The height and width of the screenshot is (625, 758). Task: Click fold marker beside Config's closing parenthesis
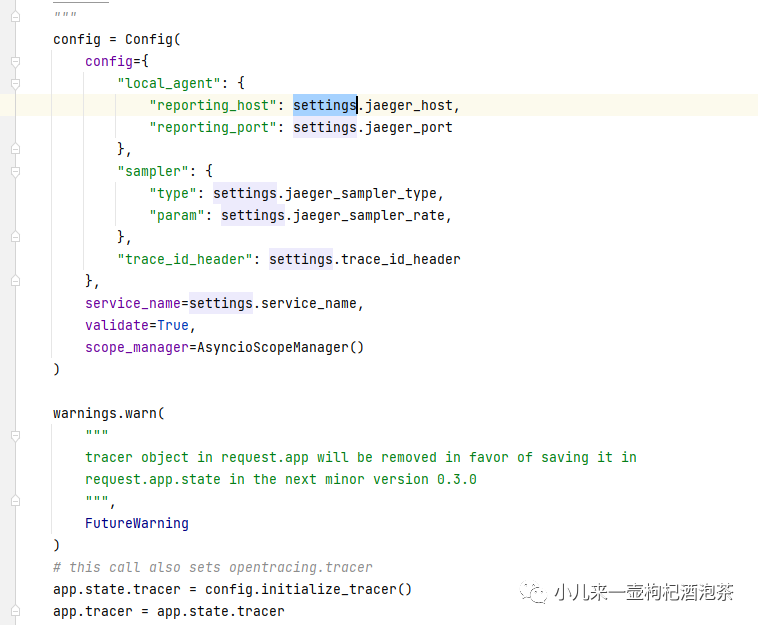[x=15, y=369]
